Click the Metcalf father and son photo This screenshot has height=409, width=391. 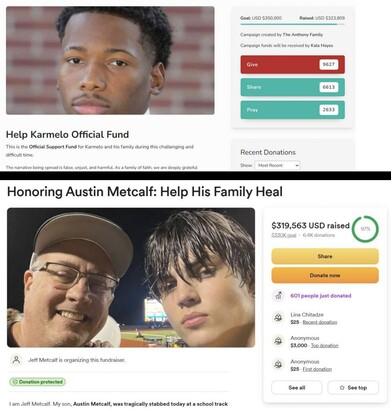coord(131,277)
